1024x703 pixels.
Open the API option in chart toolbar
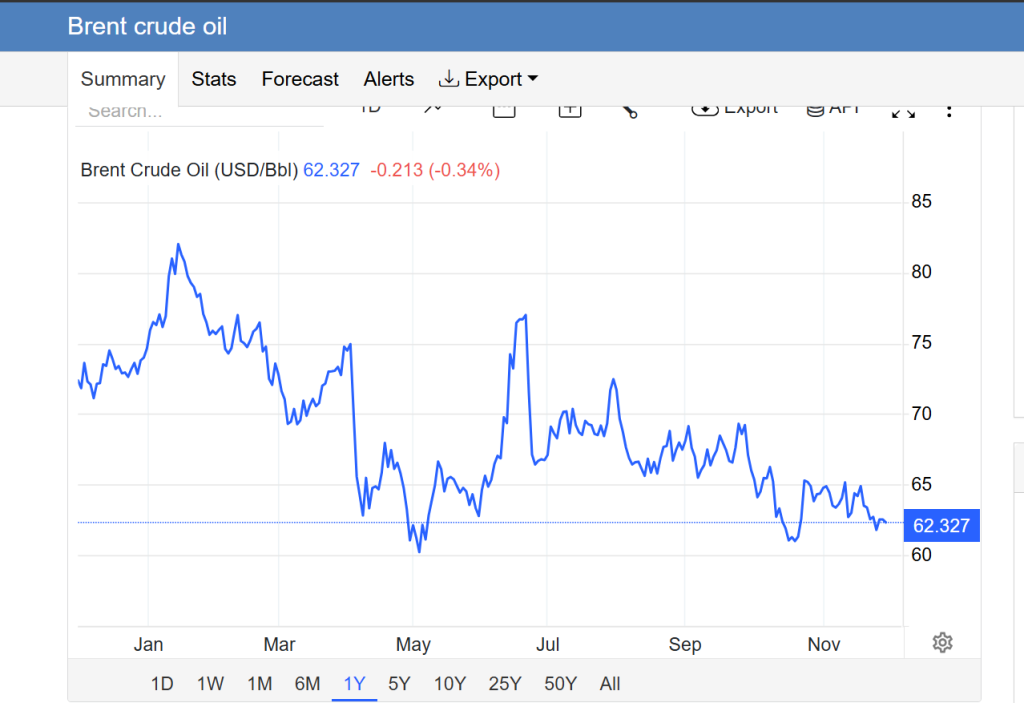833,110
